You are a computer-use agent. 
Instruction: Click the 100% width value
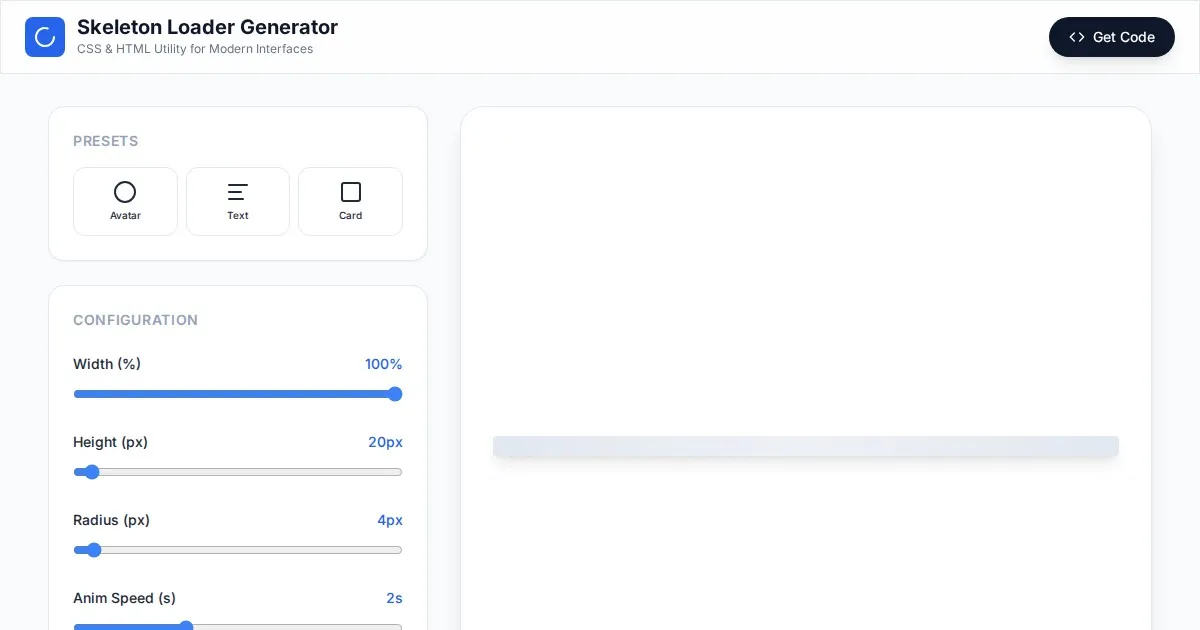[x=383, y=364]
